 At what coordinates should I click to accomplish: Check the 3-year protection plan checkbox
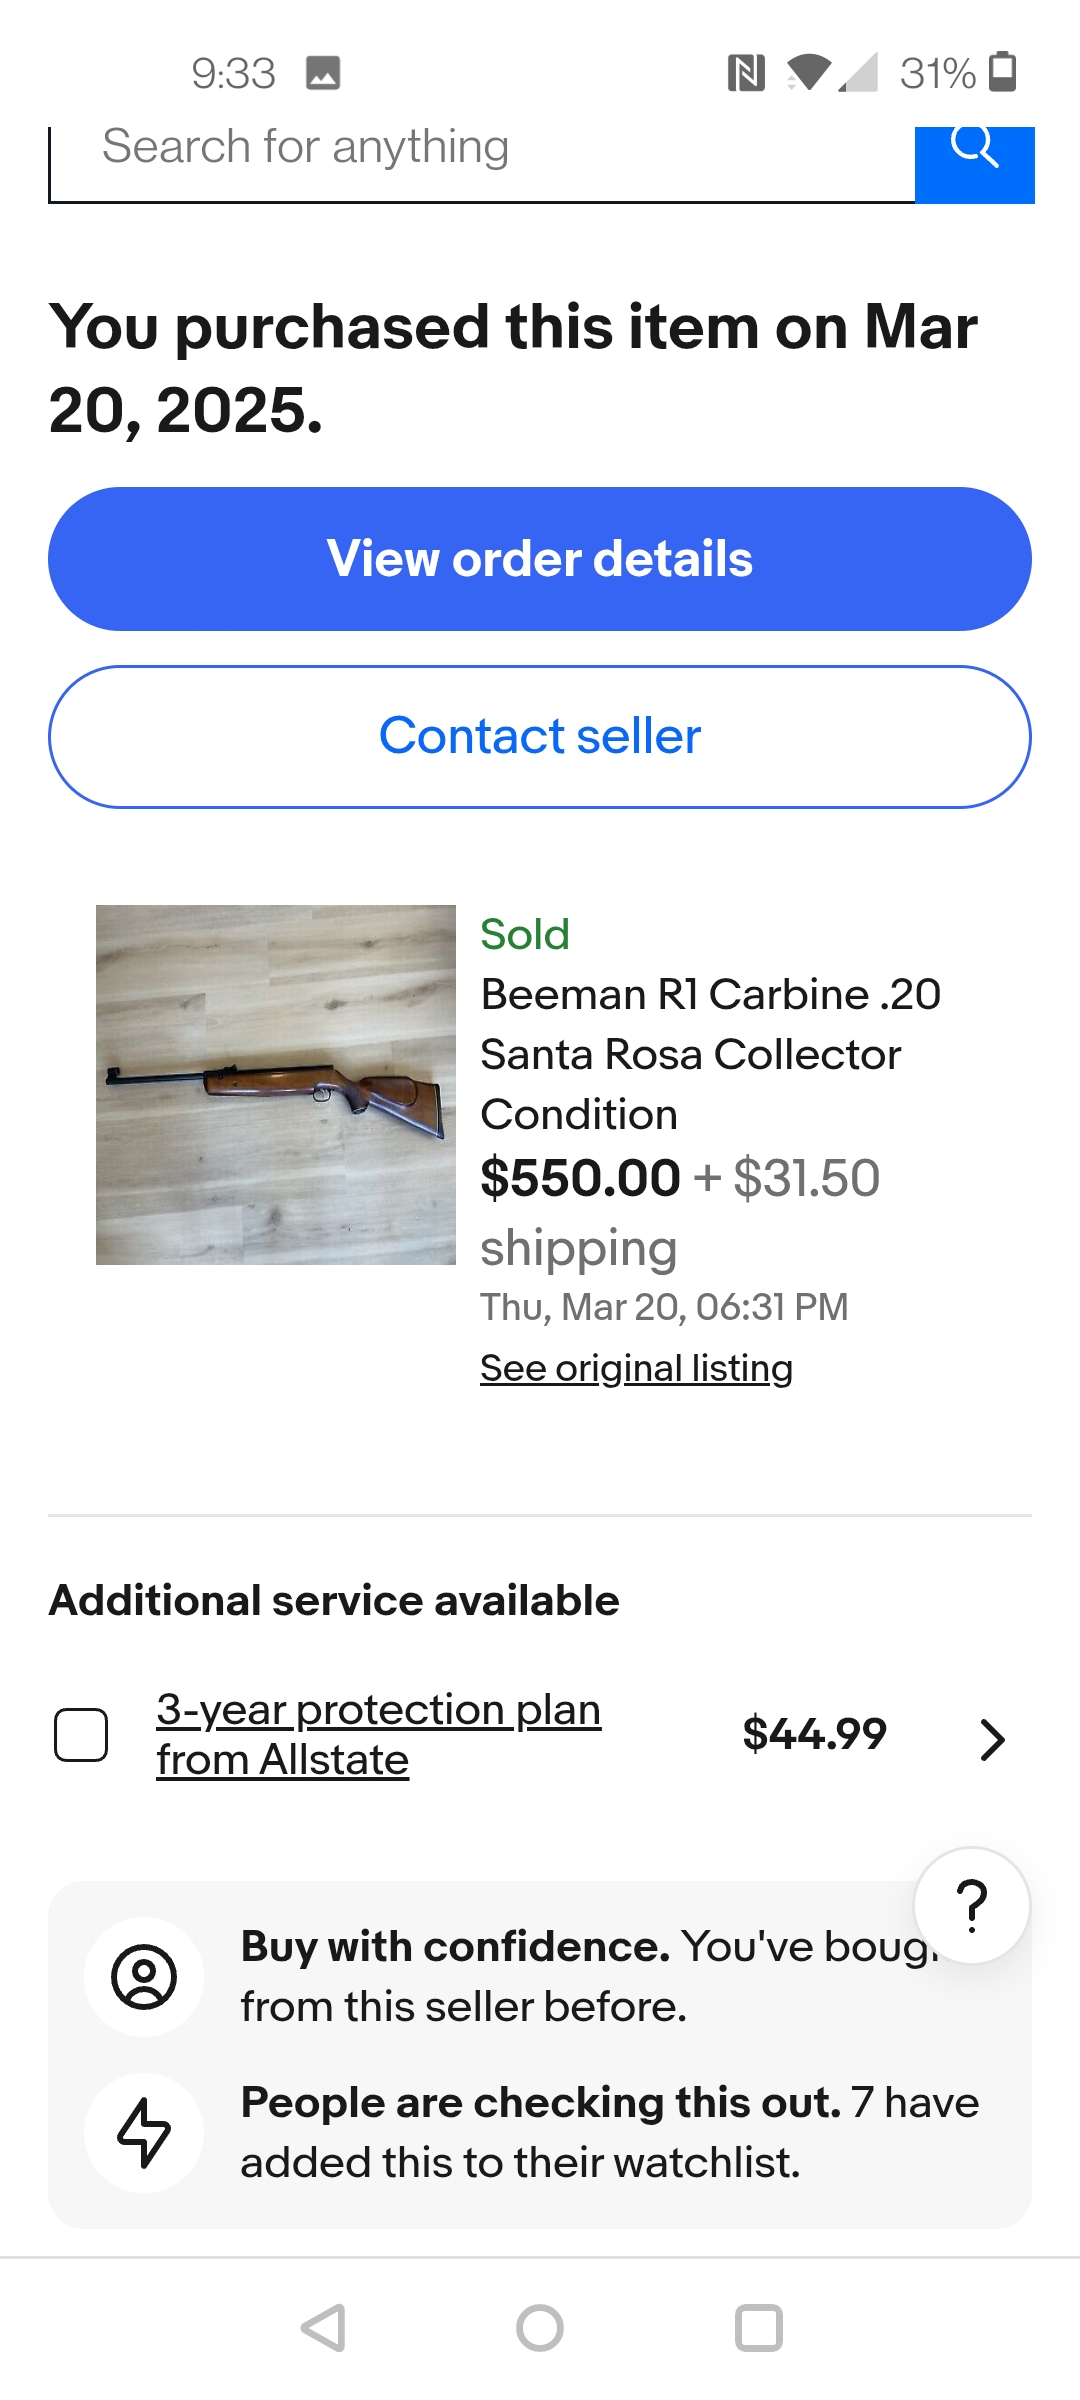[x=81, y=1735]
